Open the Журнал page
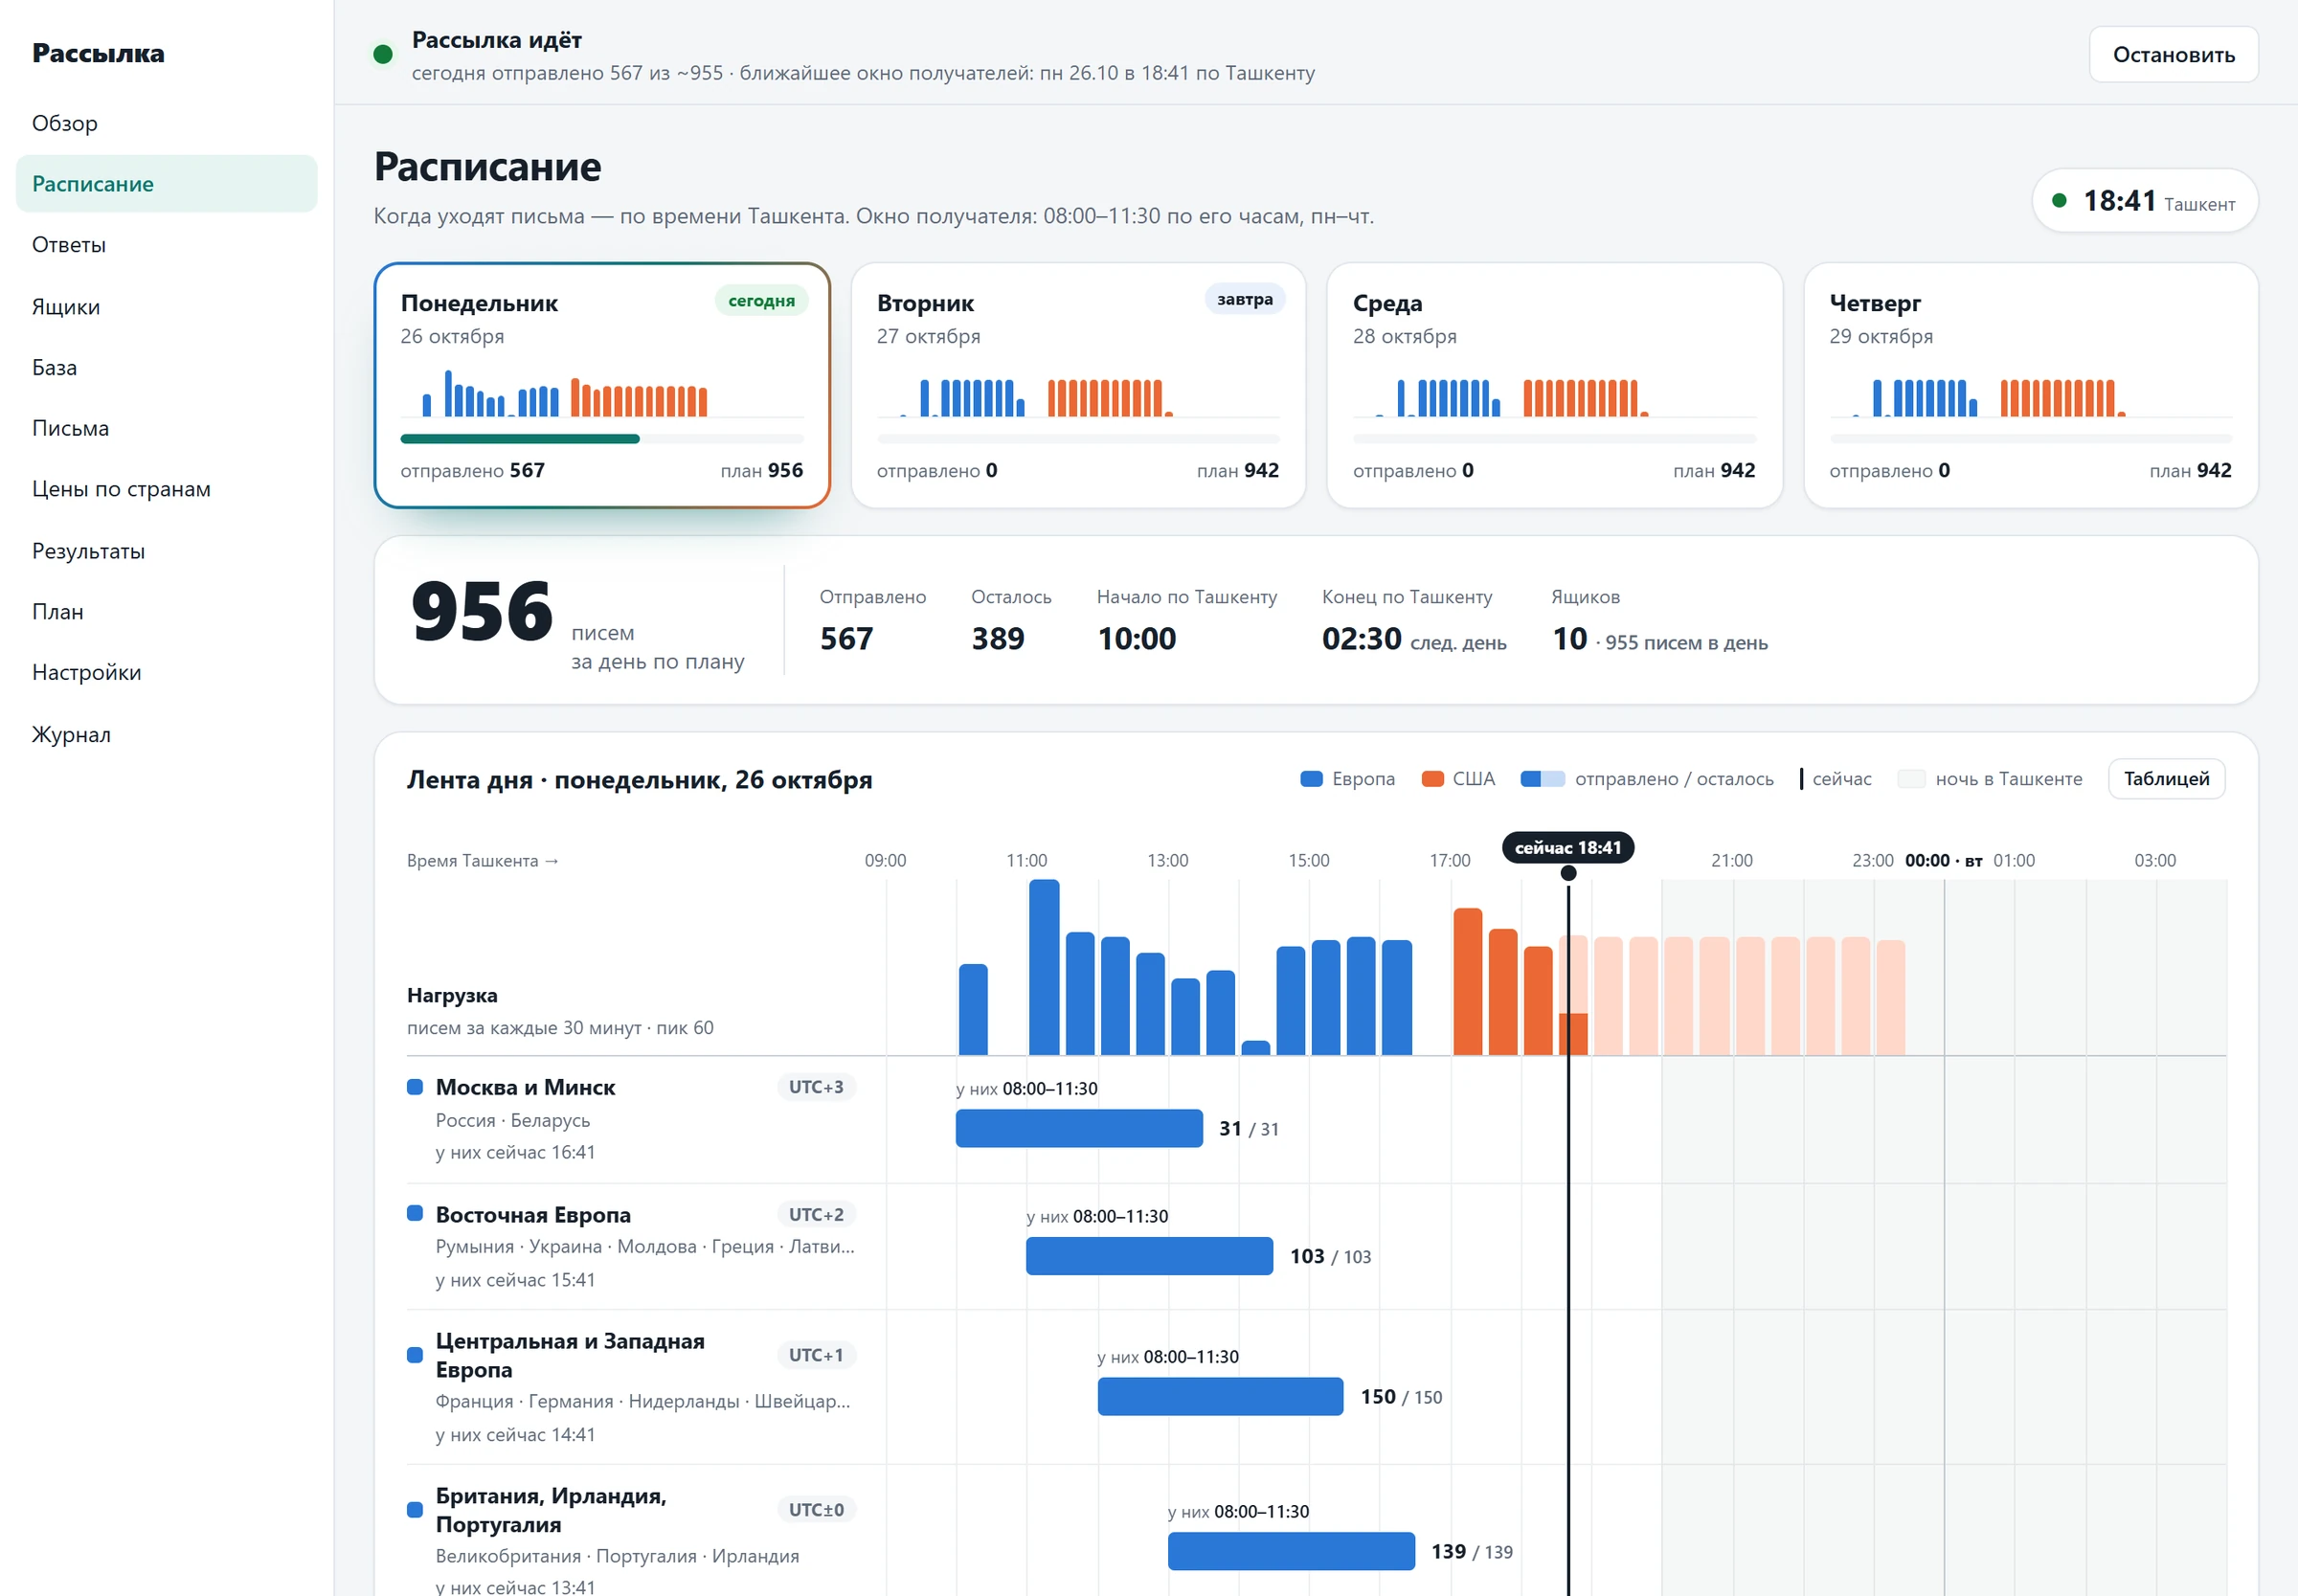This screenshot has height=1596, width=2298. pos(166,734)
